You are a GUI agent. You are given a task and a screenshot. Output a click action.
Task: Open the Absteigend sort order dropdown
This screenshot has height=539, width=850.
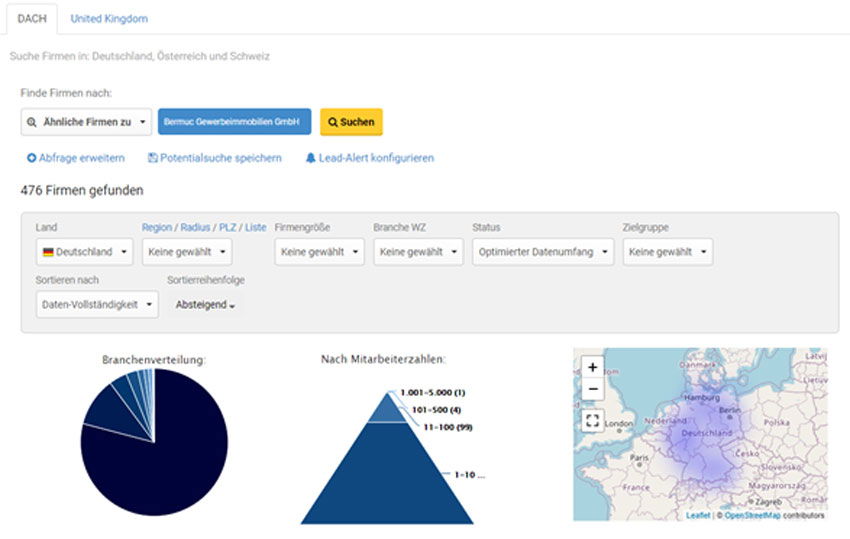[205, 305]
